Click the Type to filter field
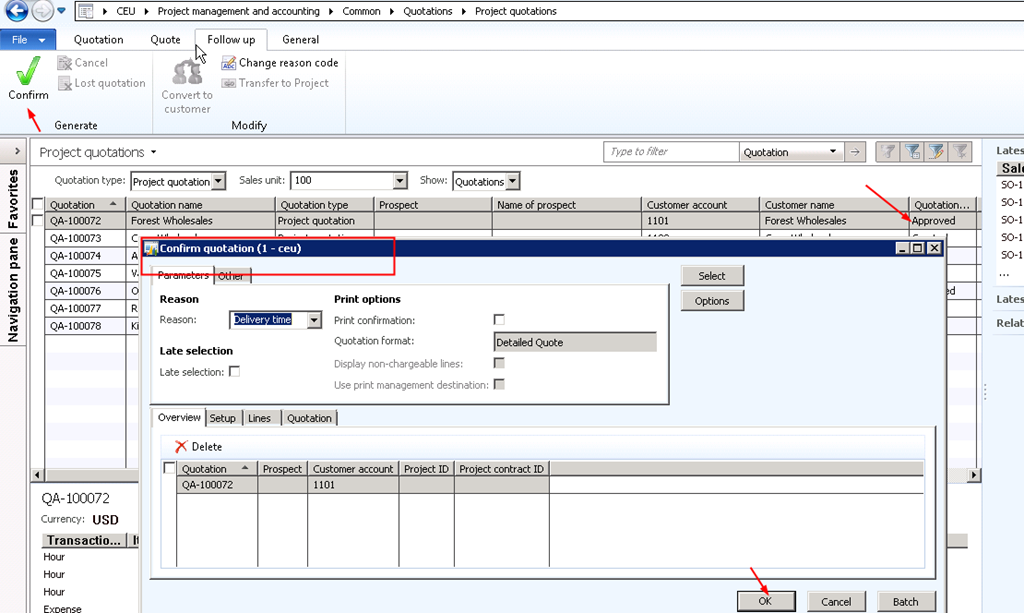This screenshot has height=613, width=1024. point(670,152)
